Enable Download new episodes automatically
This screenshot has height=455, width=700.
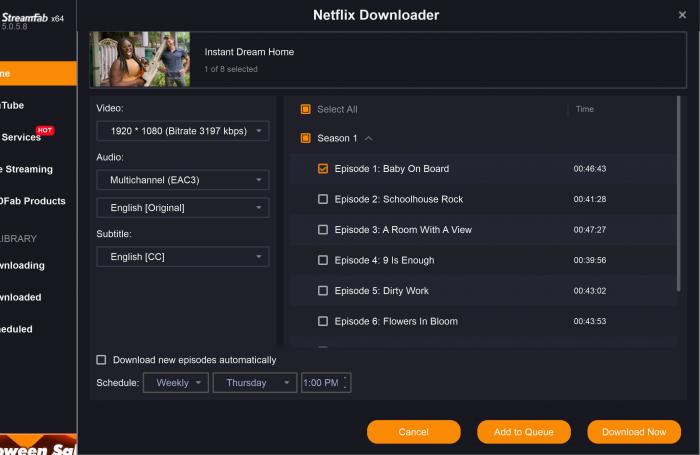tap(101, 360)
